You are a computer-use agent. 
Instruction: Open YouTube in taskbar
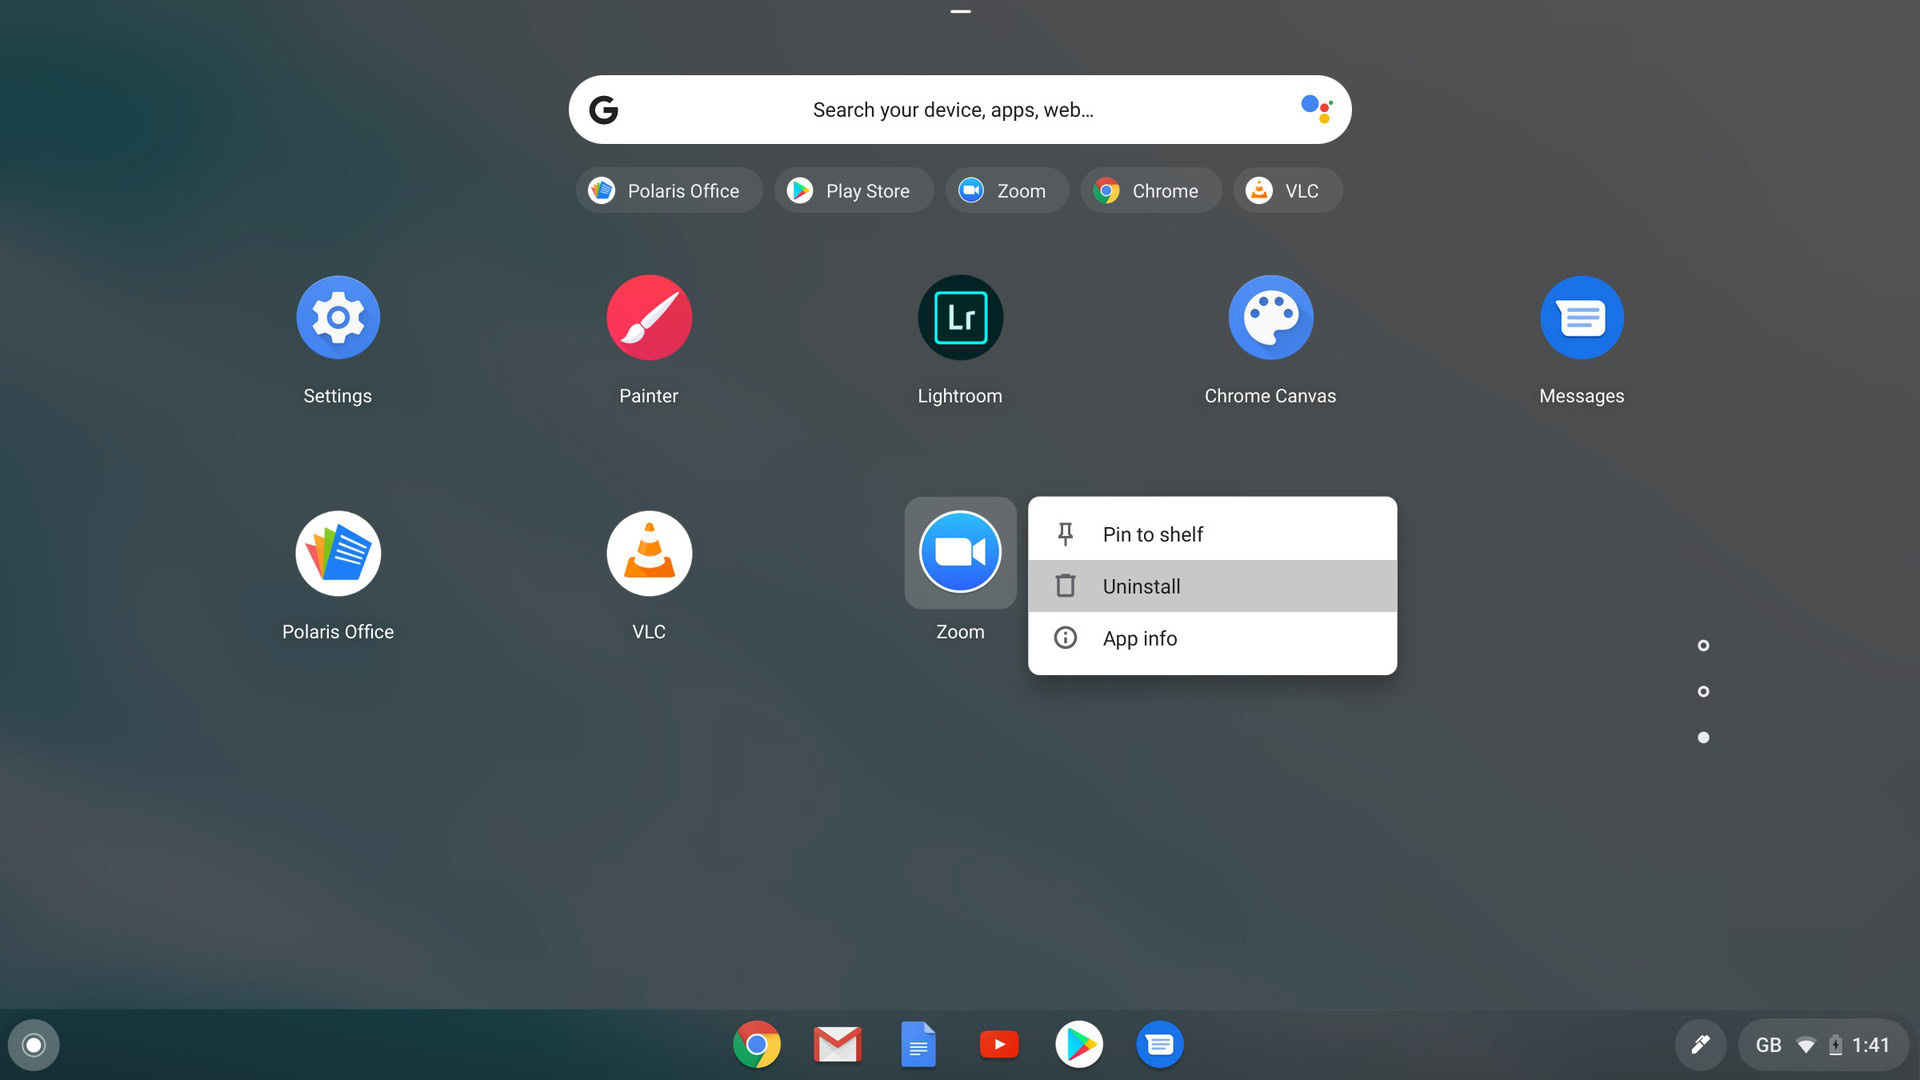(1000, 1044)
